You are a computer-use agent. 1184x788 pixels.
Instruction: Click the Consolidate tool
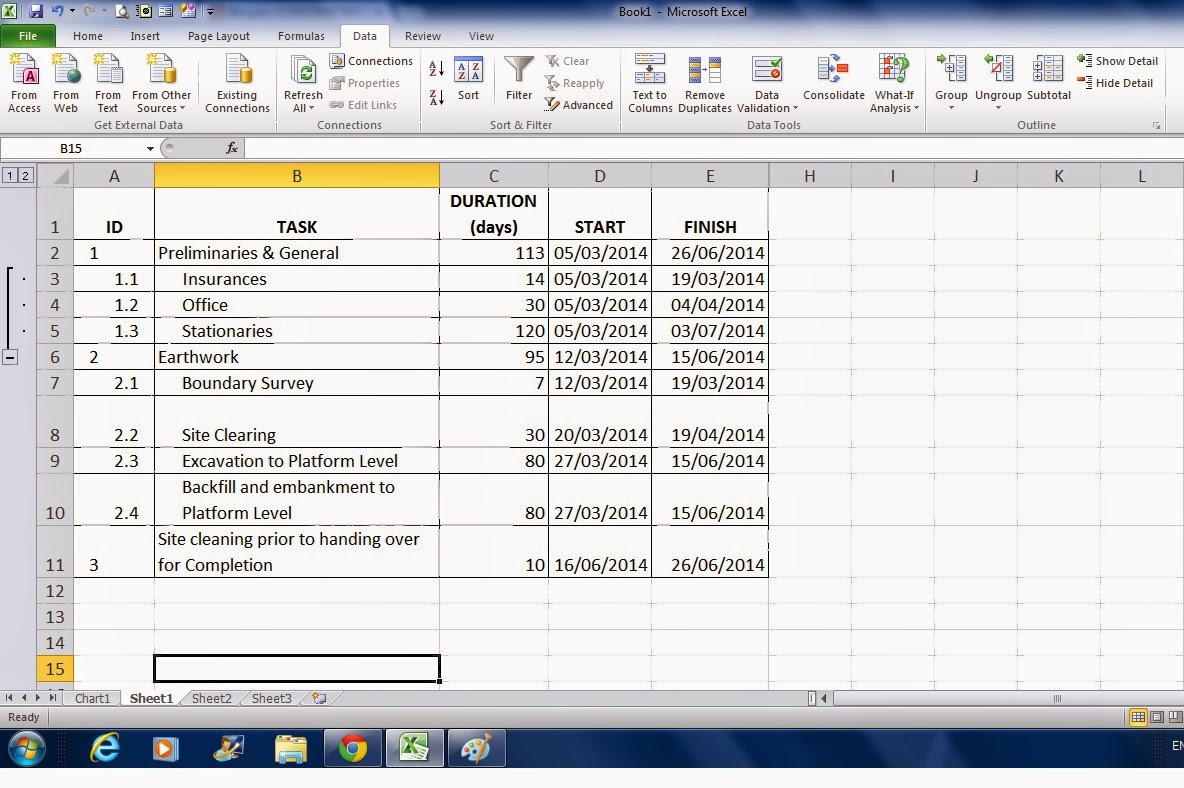pos(834,78)
